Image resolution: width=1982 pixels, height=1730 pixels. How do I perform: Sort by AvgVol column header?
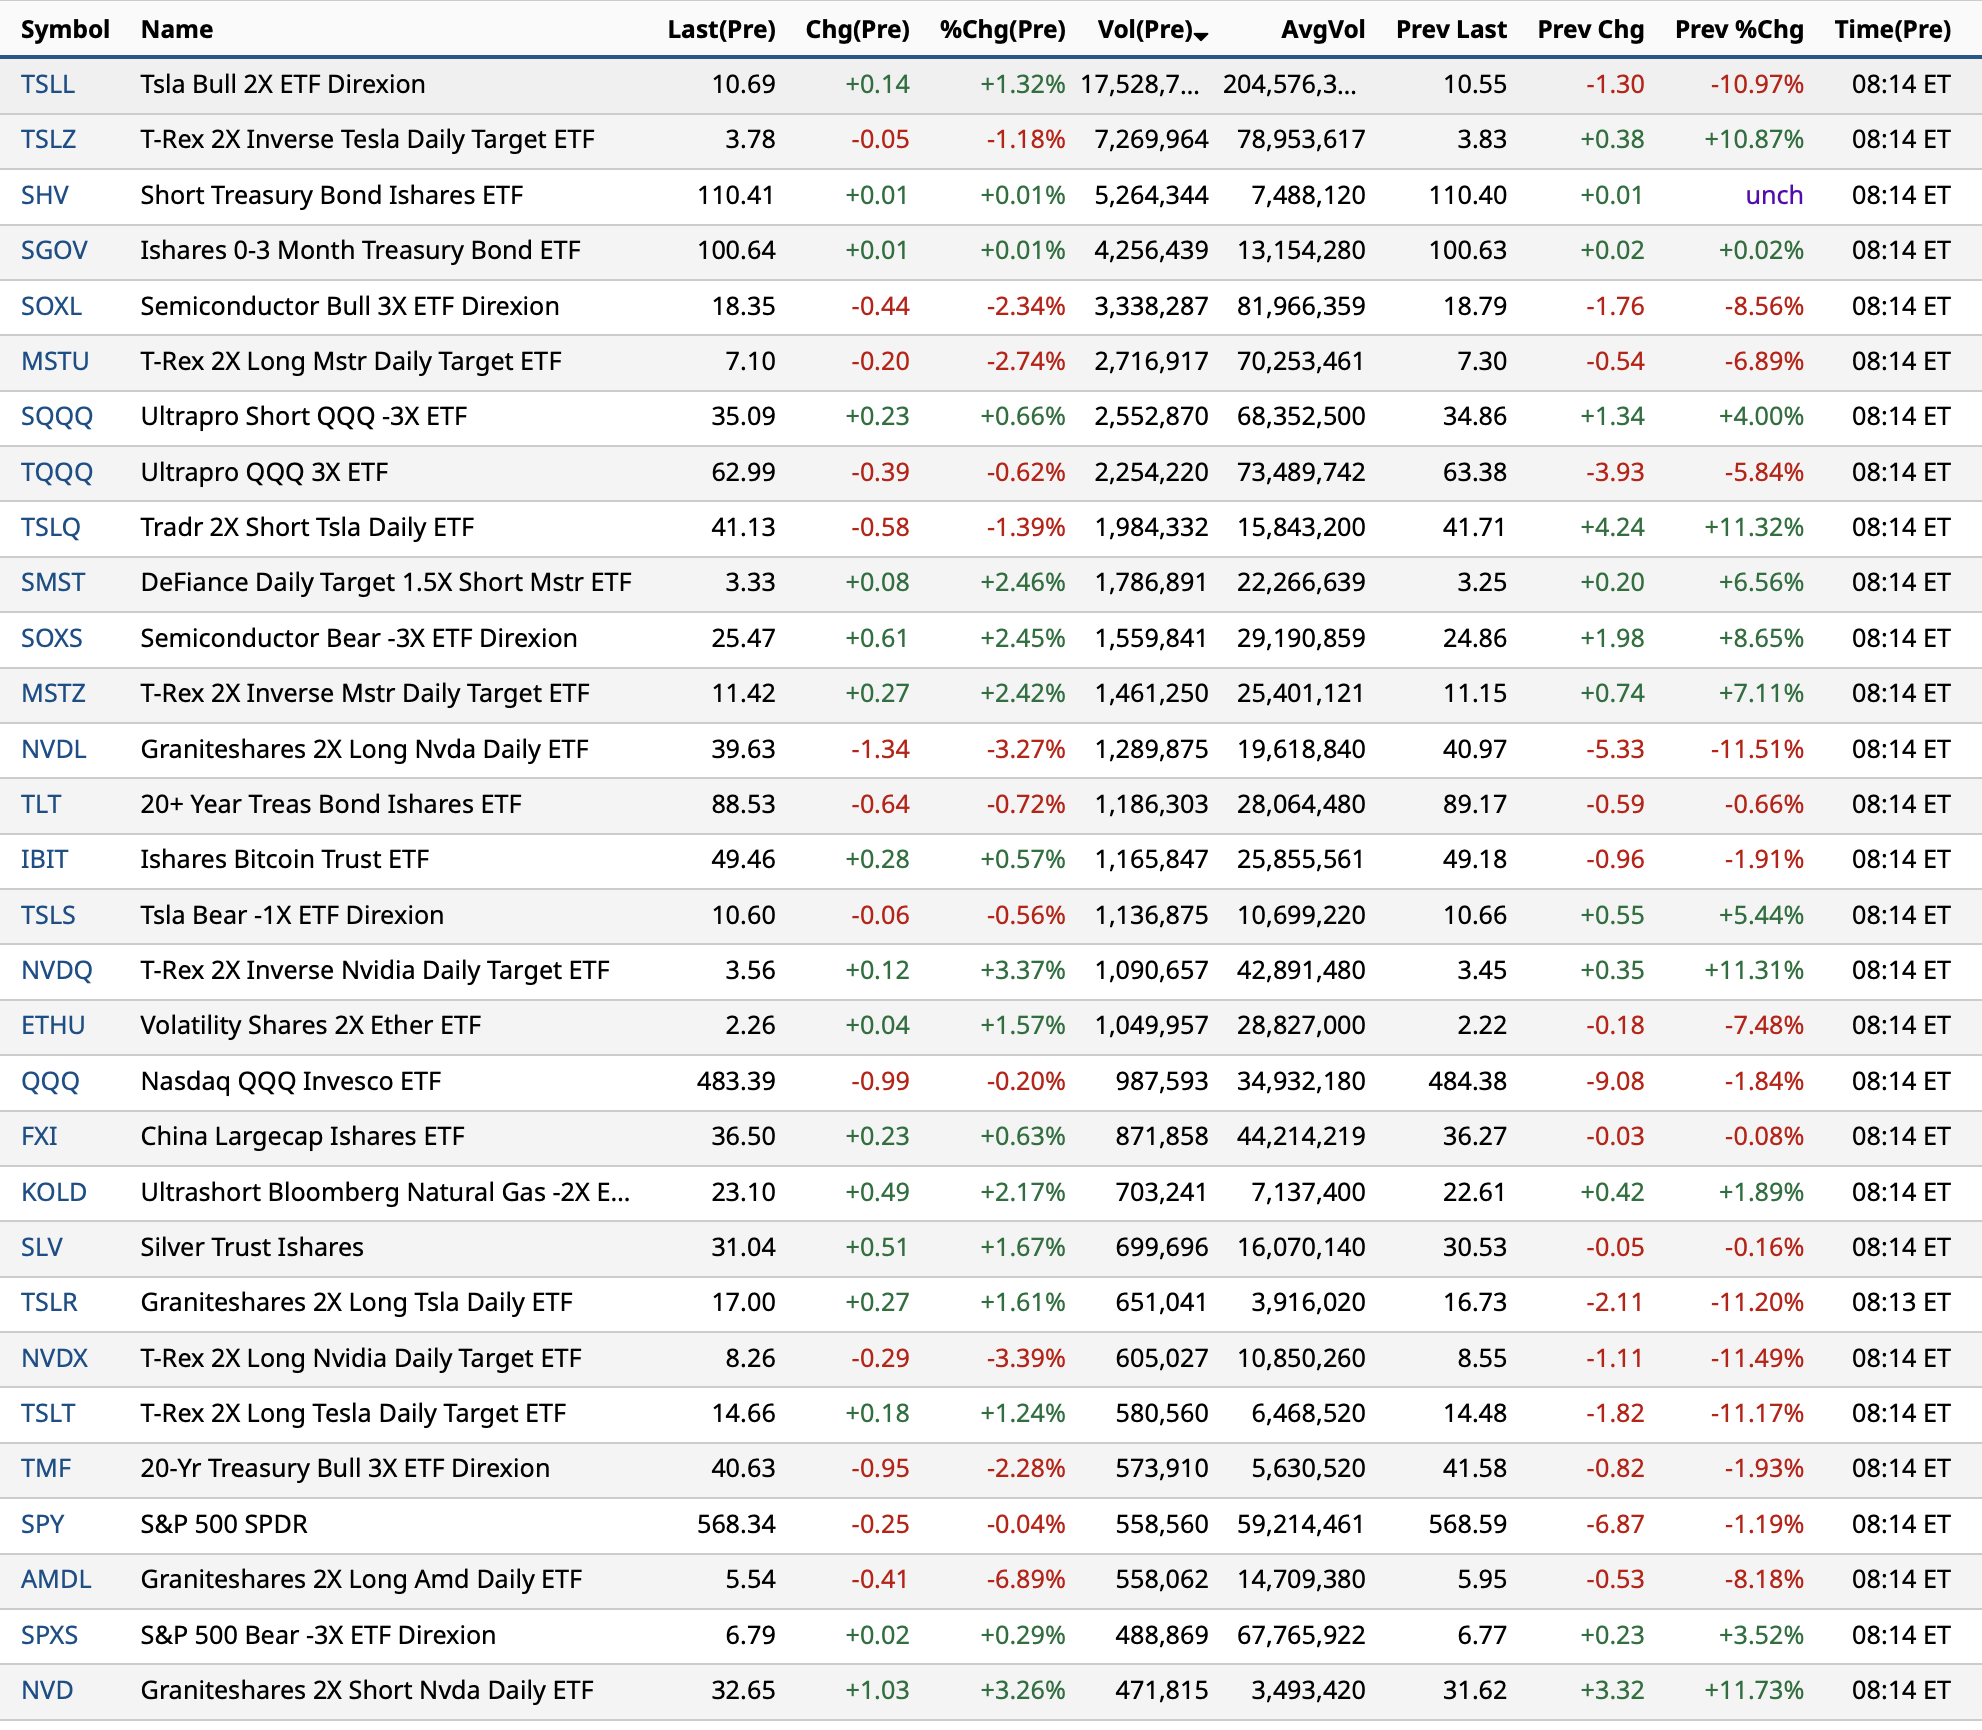coord(1322,29)
